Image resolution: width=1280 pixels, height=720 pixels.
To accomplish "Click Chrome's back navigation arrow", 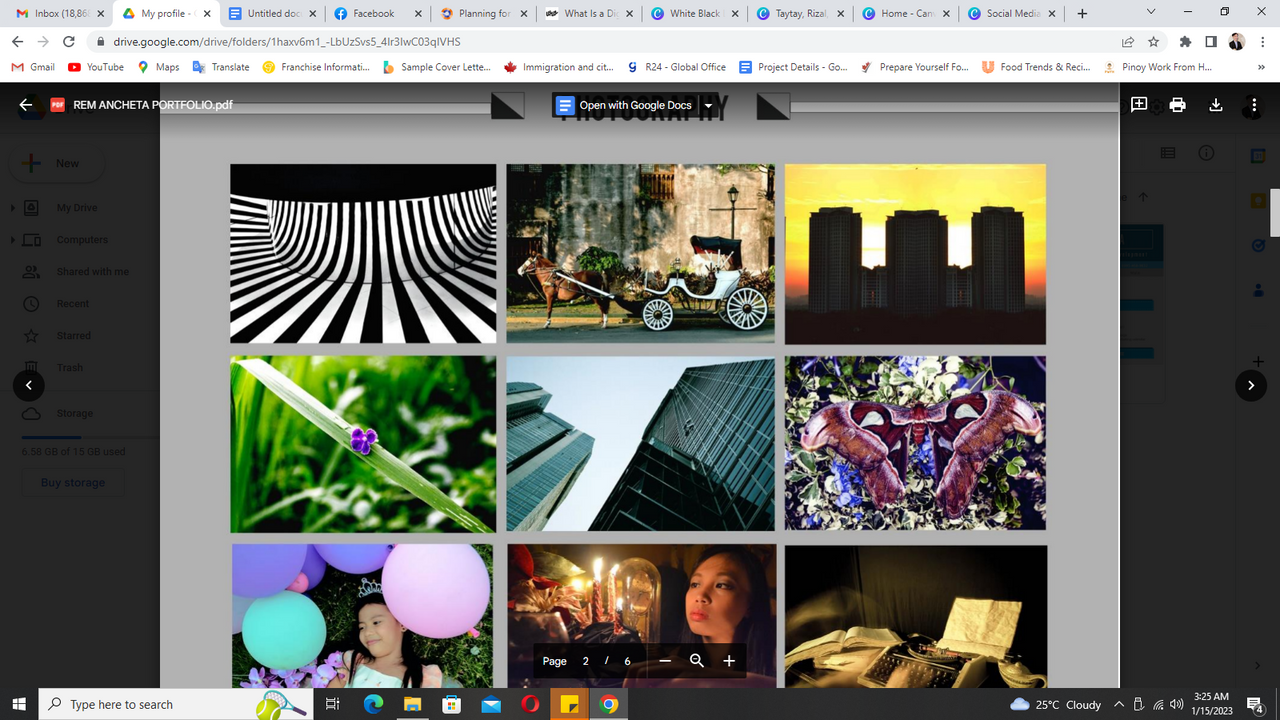I will 17,42.
